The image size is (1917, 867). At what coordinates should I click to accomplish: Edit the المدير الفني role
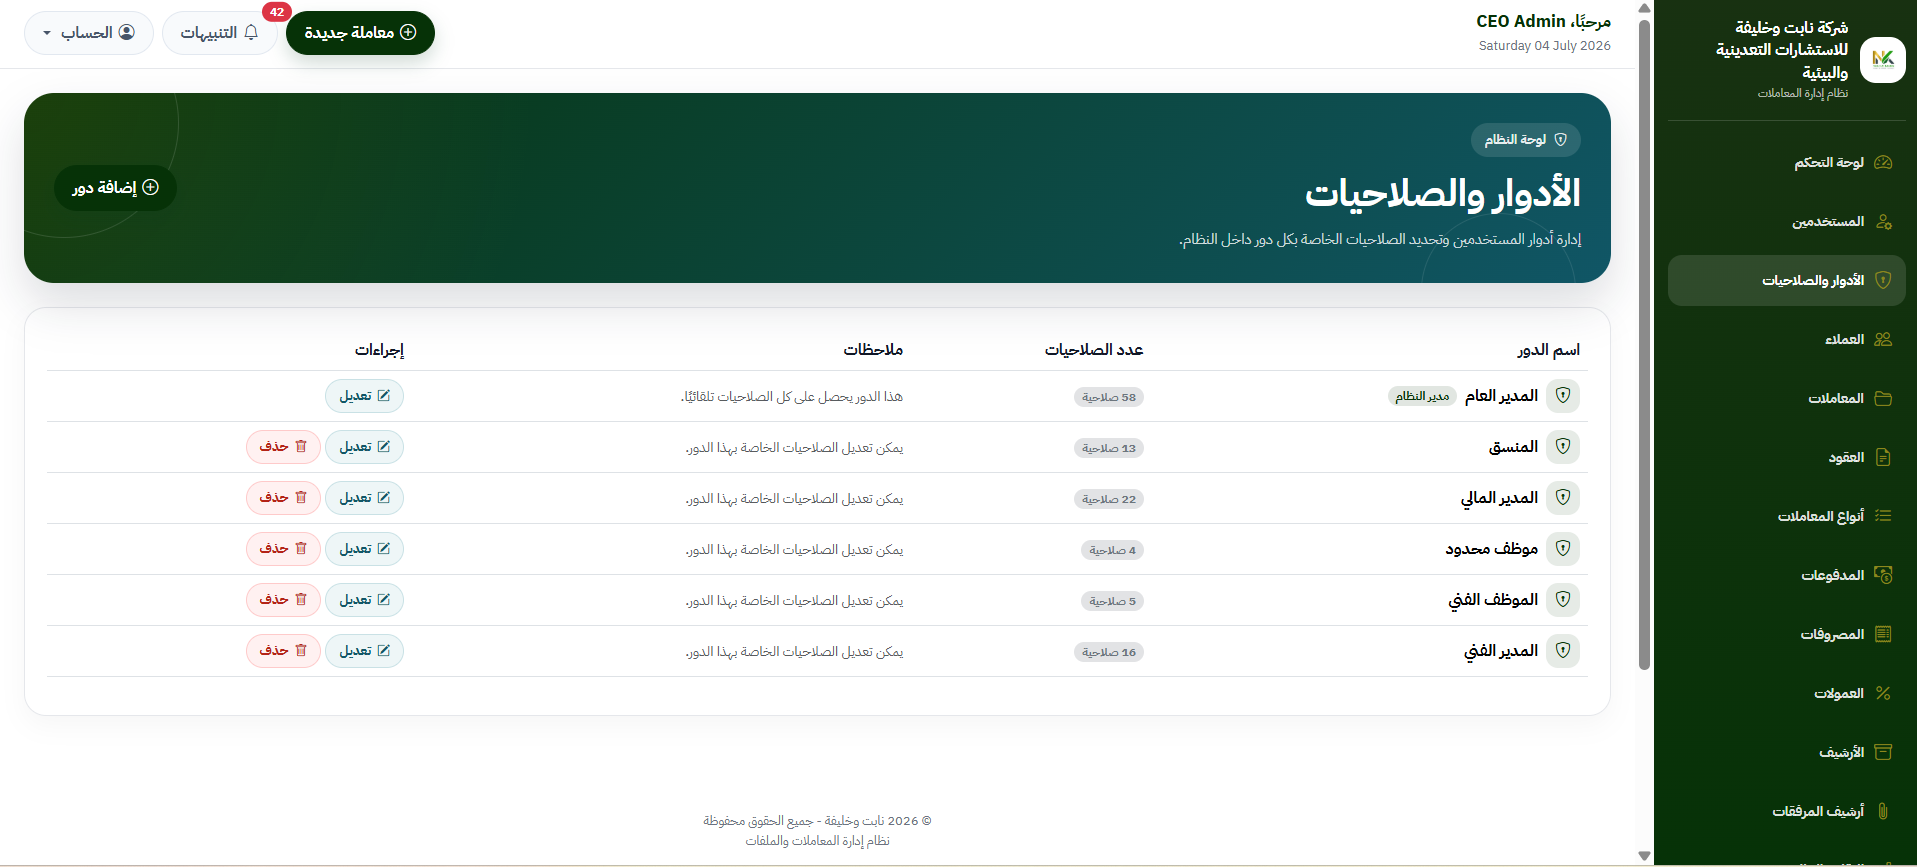click(364, 651)
